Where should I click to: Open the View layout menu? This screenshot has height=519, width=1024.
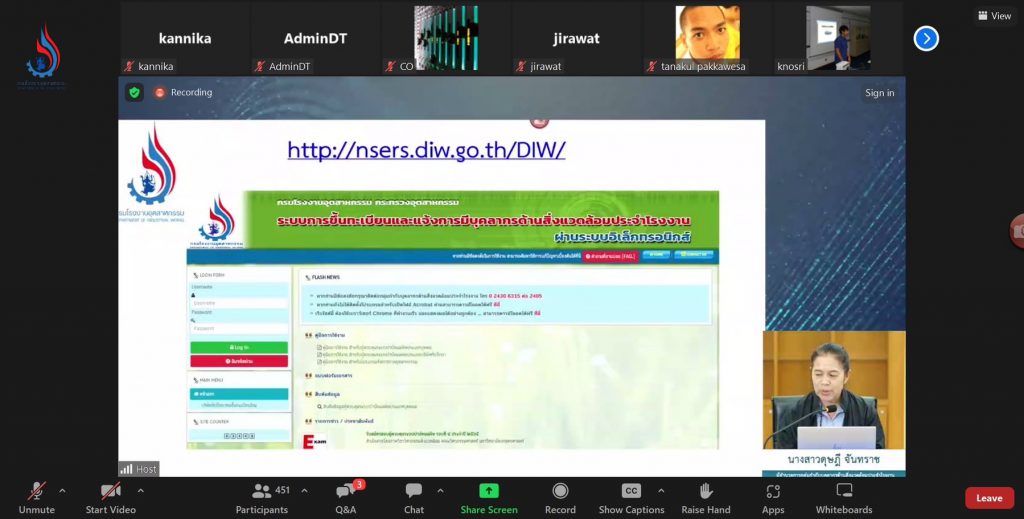[x=994, y=16]
